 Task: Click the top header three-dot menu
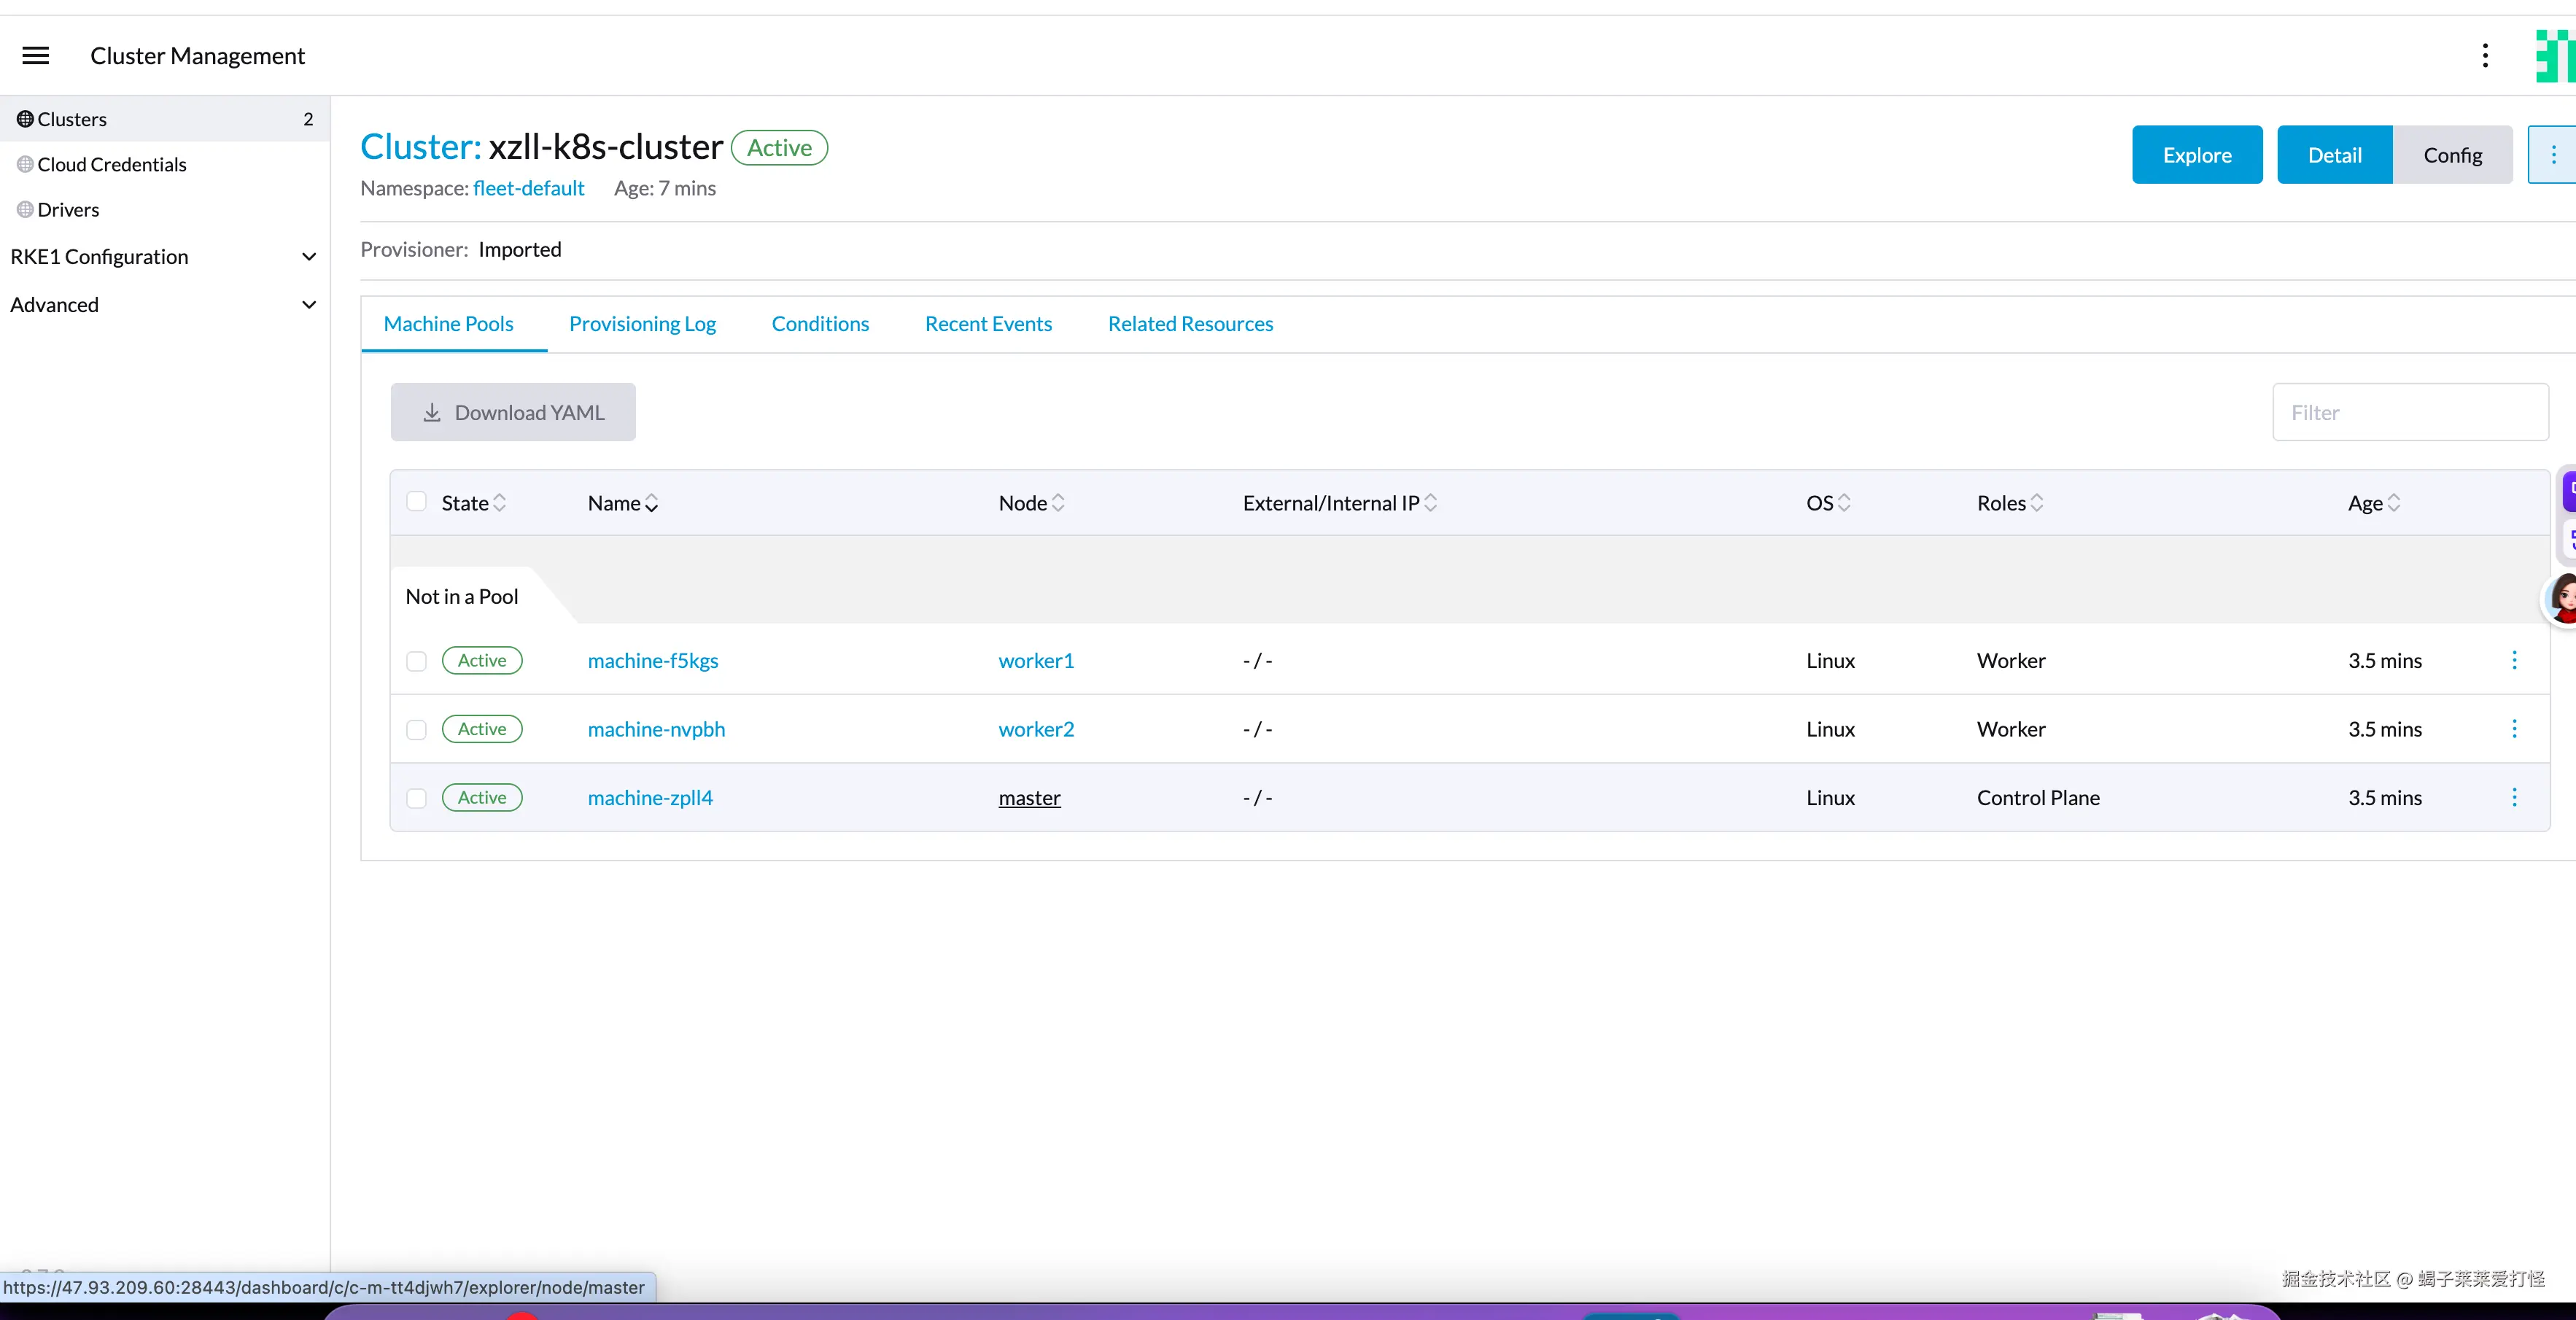coord(2485,56)
